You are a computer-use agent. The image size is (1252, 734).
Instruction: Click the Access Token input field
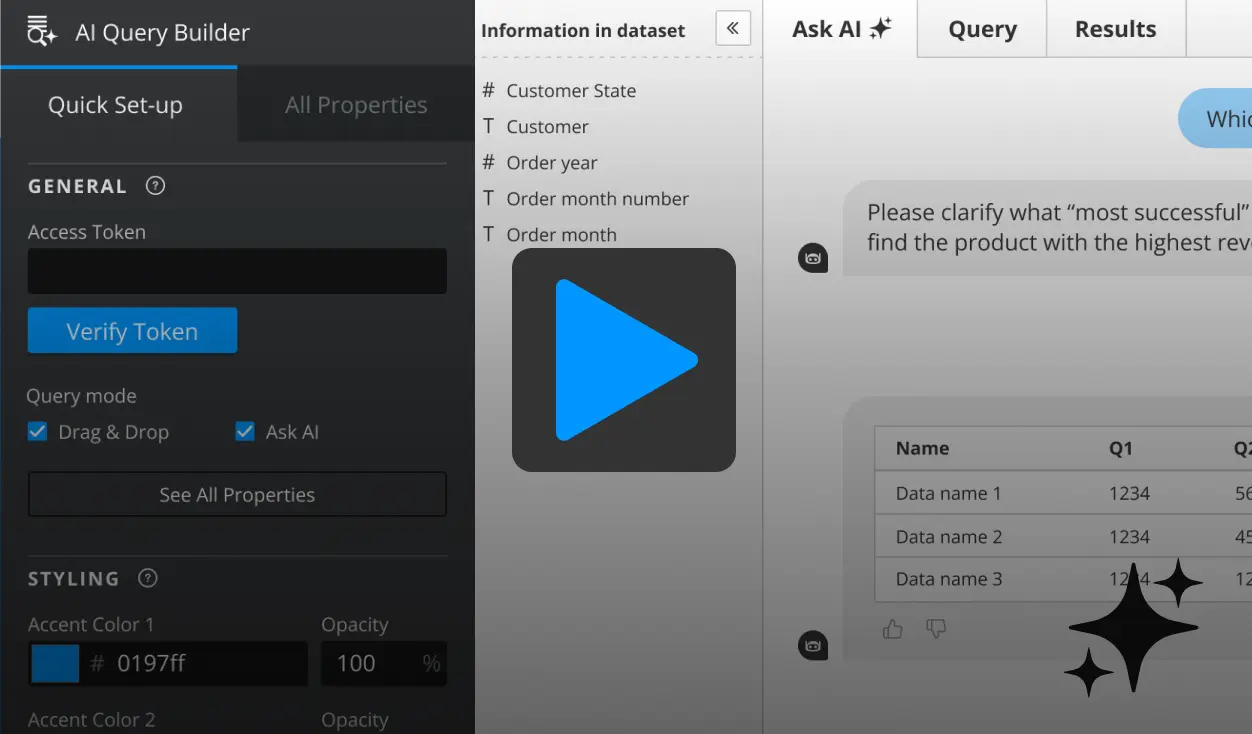coord(237,271)
